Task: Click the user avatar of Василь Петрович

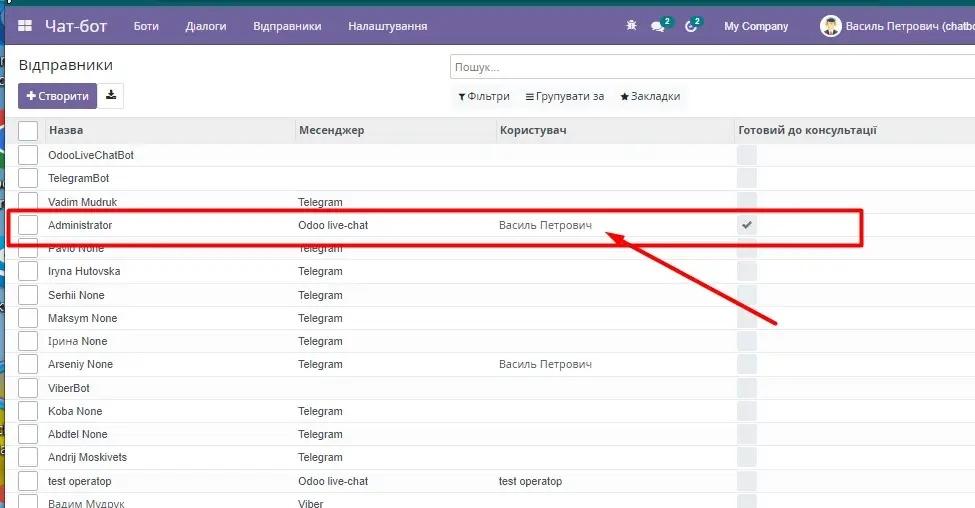Action: coord(830,26)
